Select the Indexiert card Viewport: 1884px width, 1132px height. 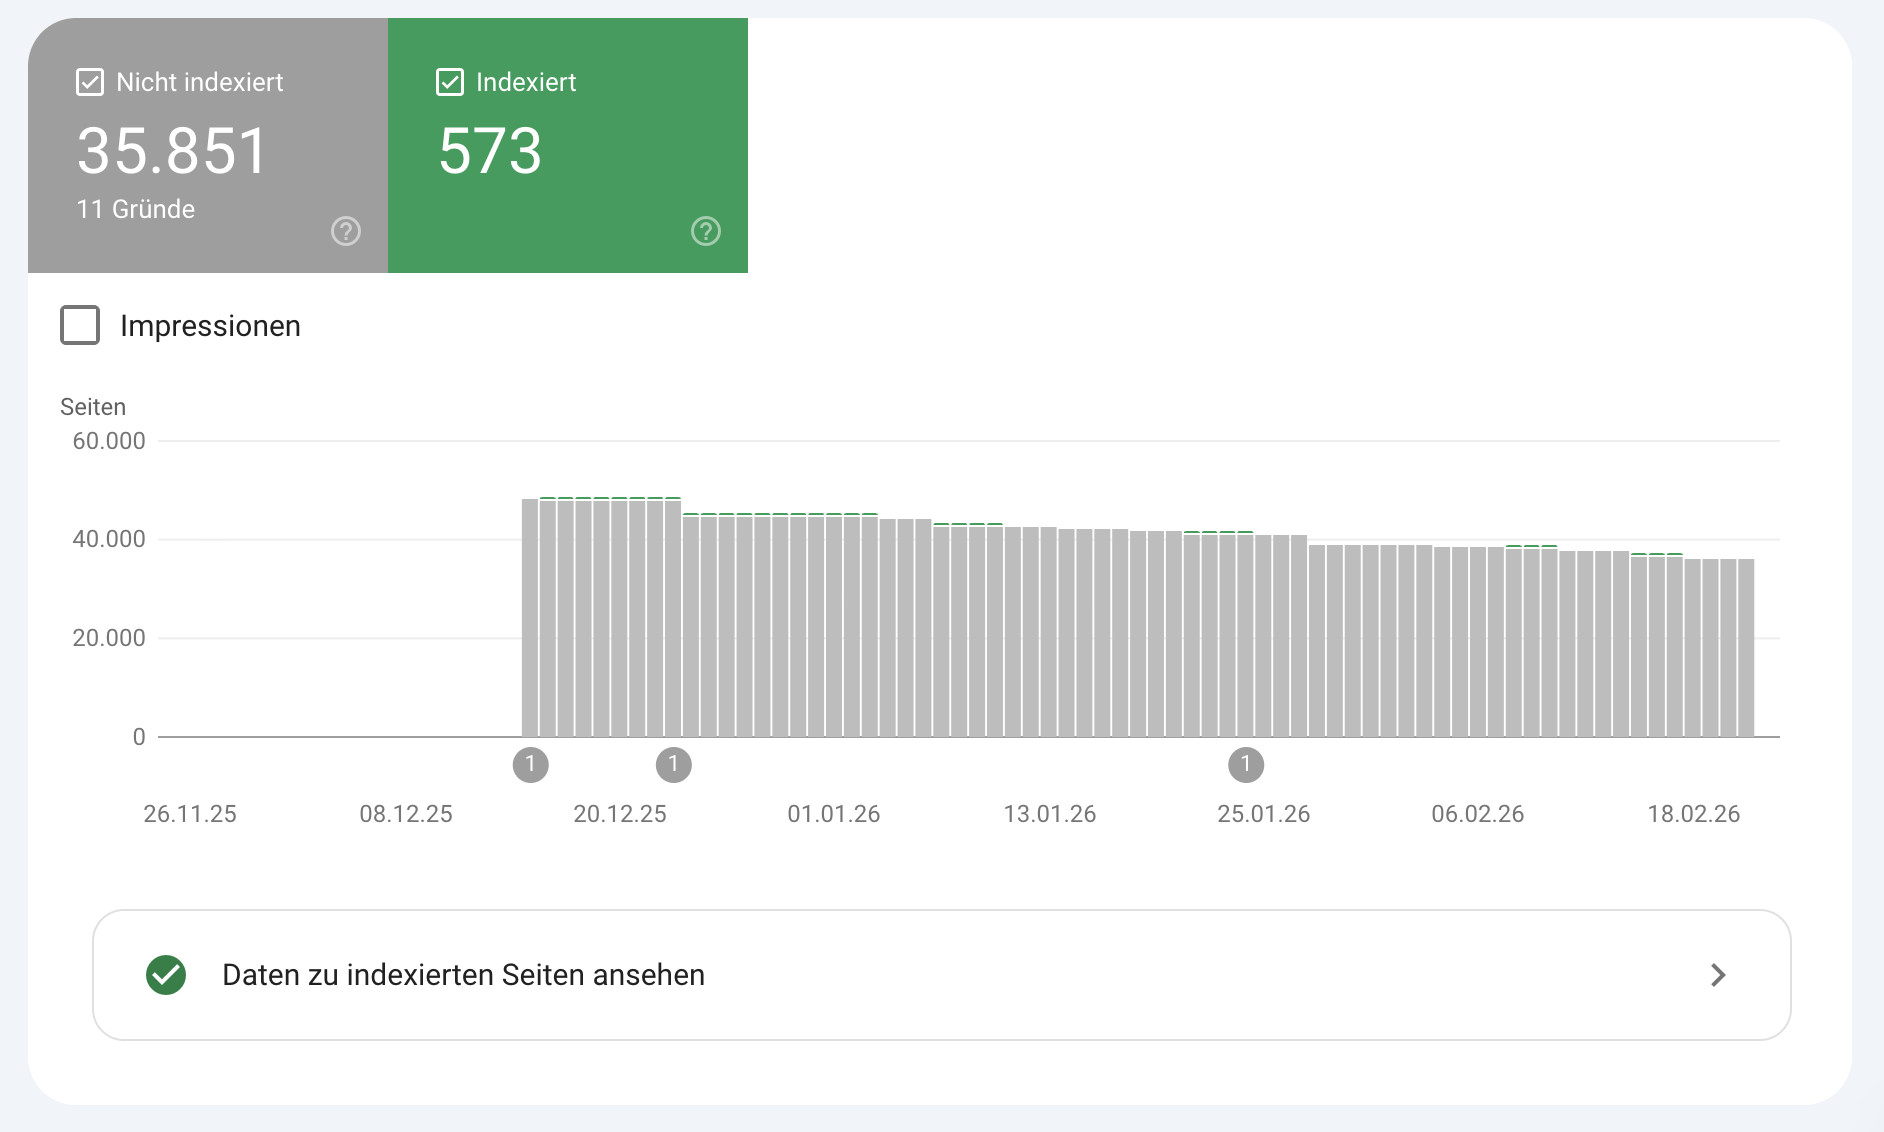tap(567, 145)
